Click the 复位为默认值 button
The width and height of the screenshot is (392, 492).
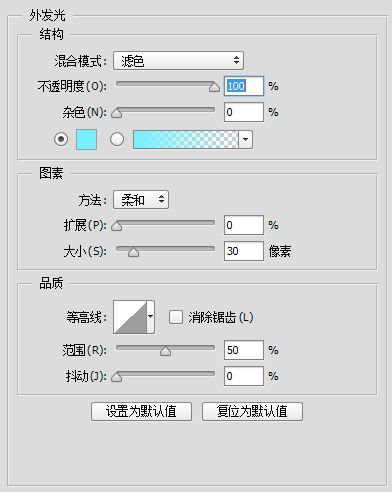[x=252, y=411]
